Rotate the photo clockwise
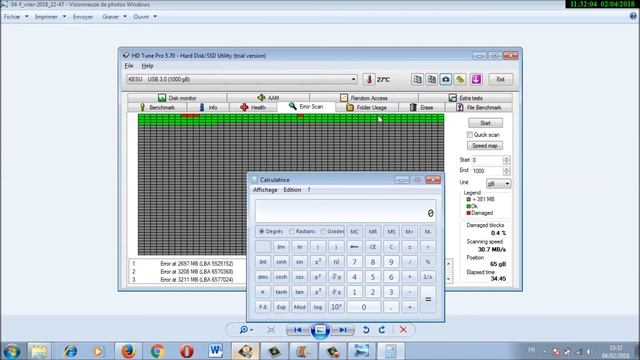 pos(382,330)
